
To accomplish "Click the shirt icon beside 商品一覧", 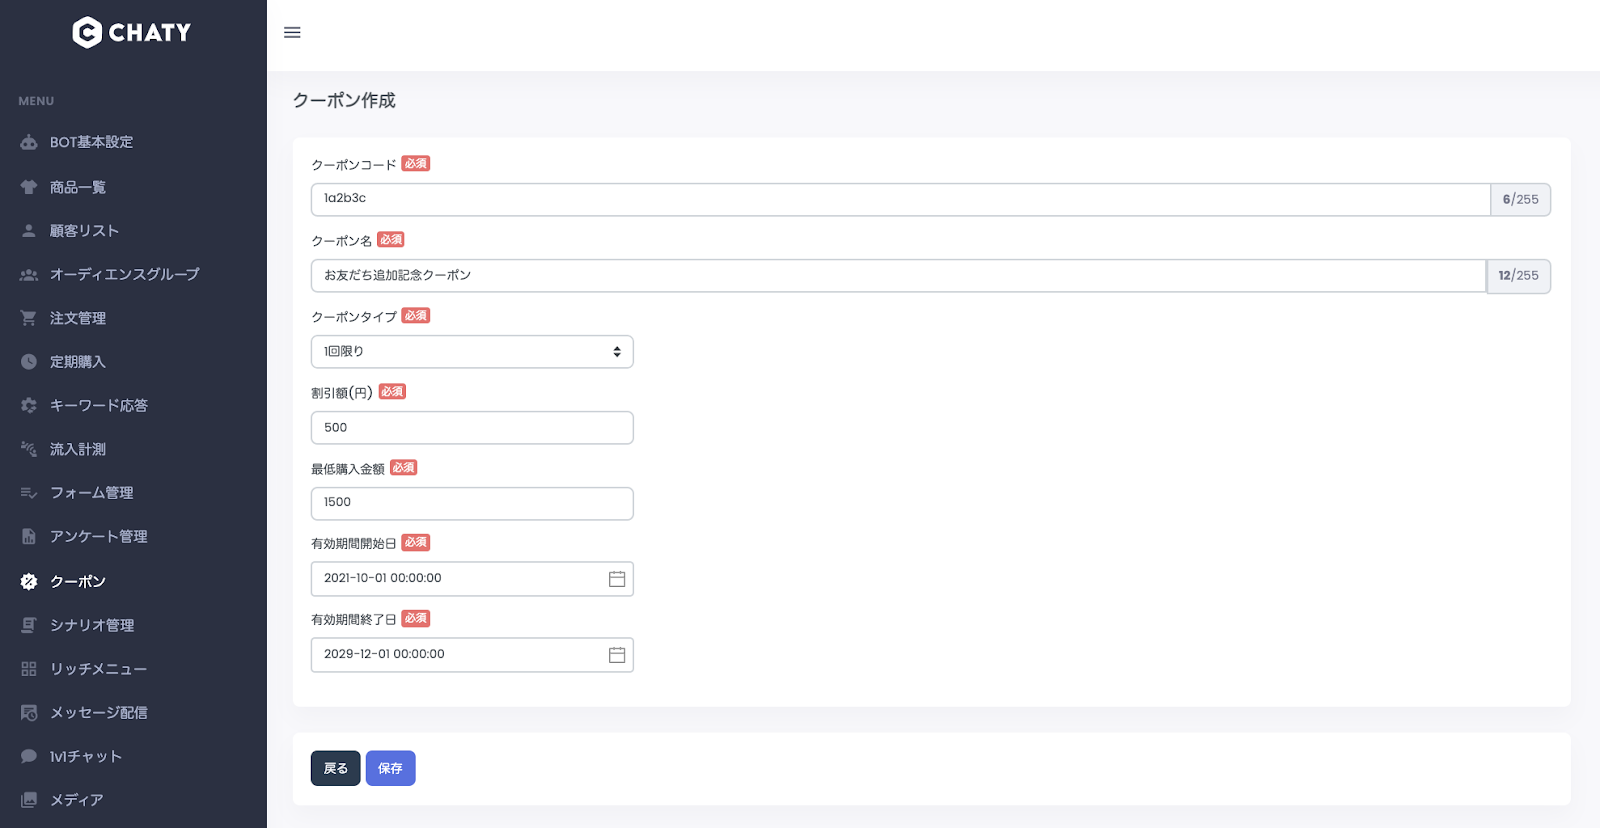I will coord(29,187).
